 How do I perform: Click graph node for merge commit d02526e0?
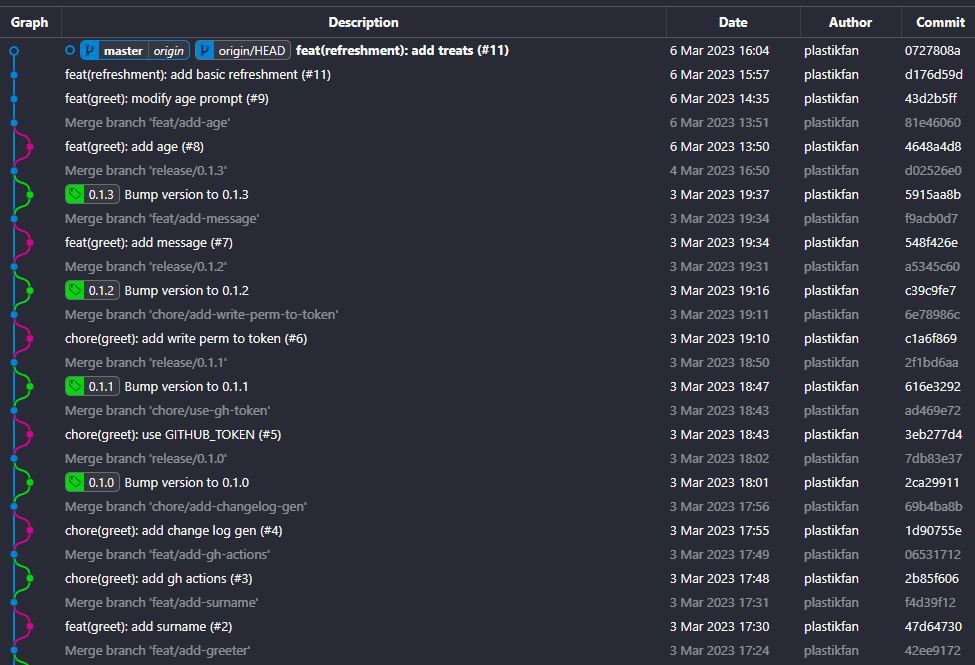14,170
